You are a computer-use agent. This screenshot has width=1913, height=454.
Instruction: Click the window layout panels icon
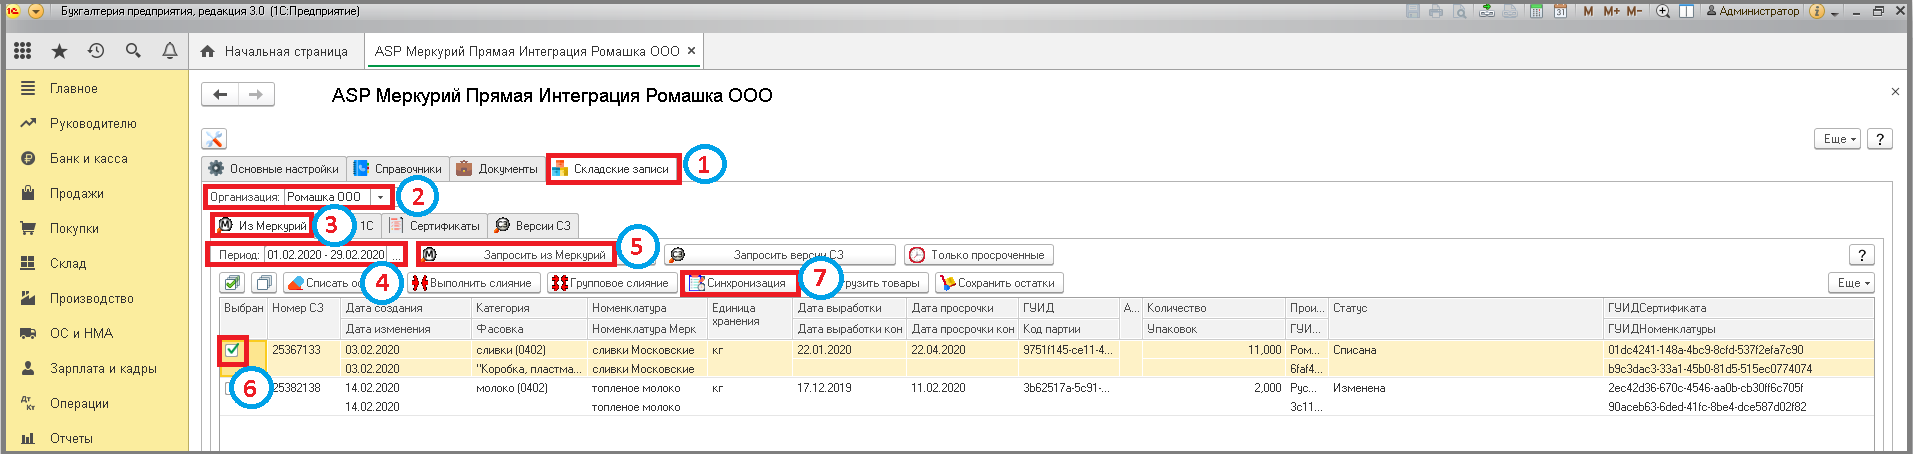(1686, 12)
